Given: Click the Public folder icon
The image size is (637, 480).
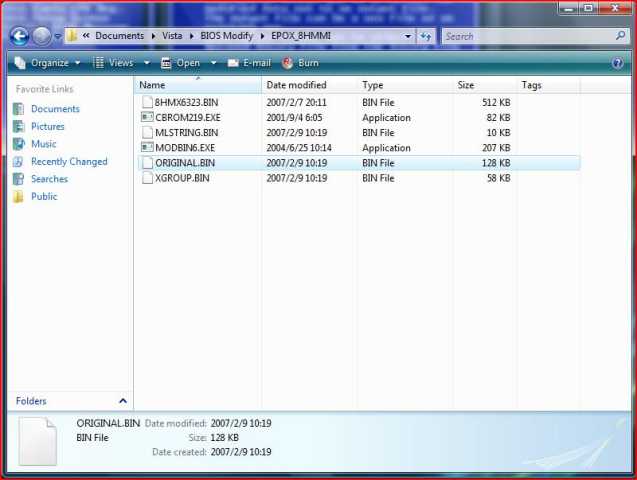Looking at the screenshot, I should (x=18, y=197).
